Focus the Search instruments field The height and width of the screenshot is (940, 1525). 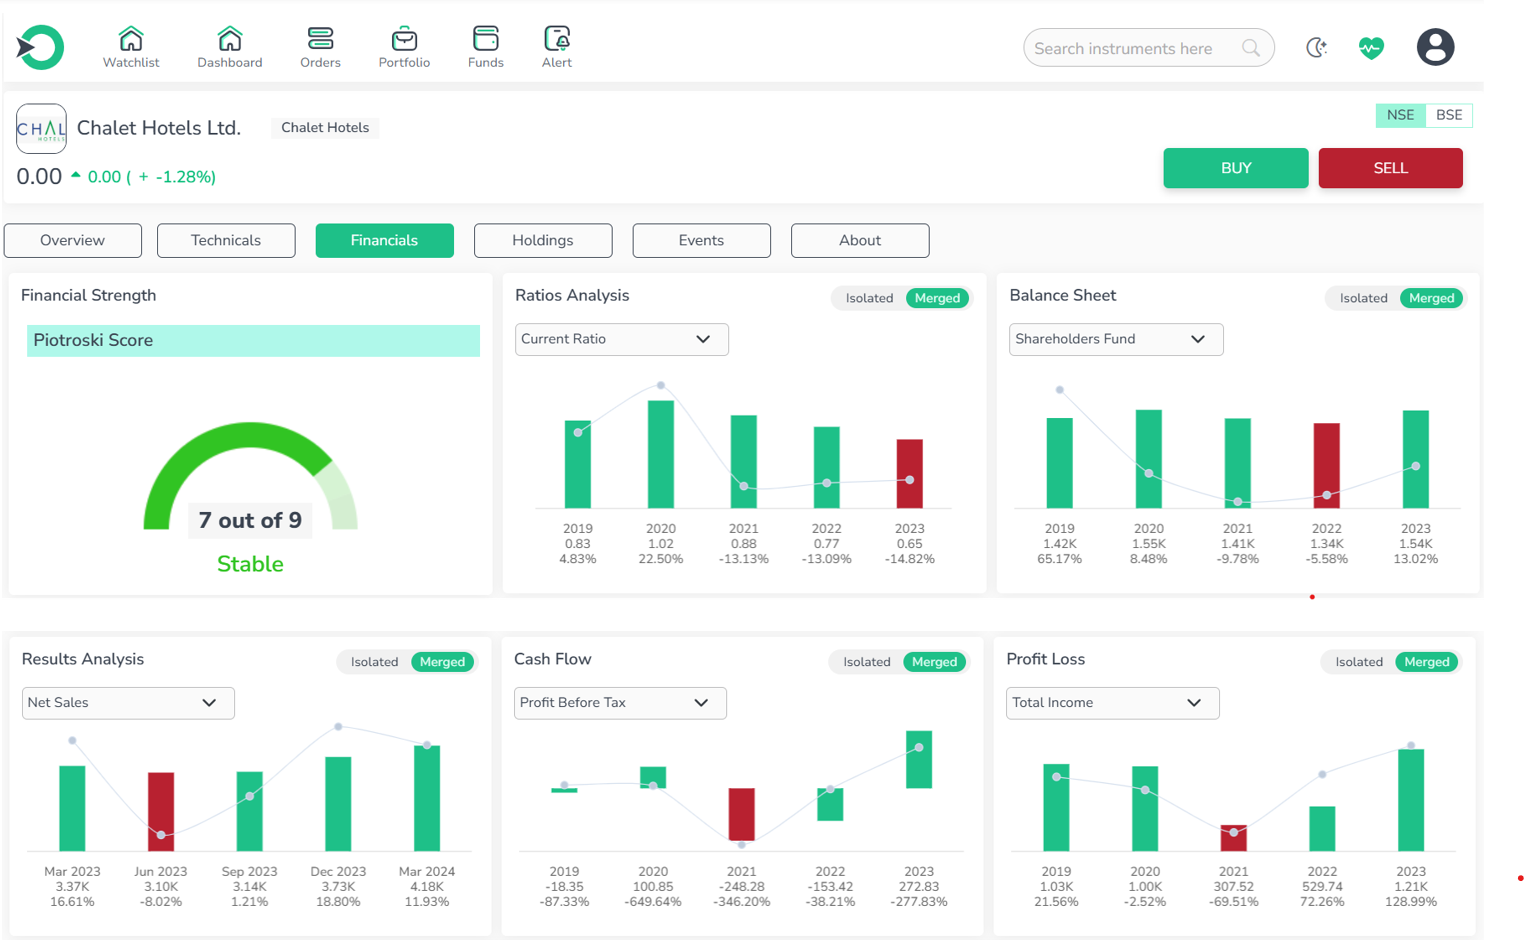click(1148, 48)
